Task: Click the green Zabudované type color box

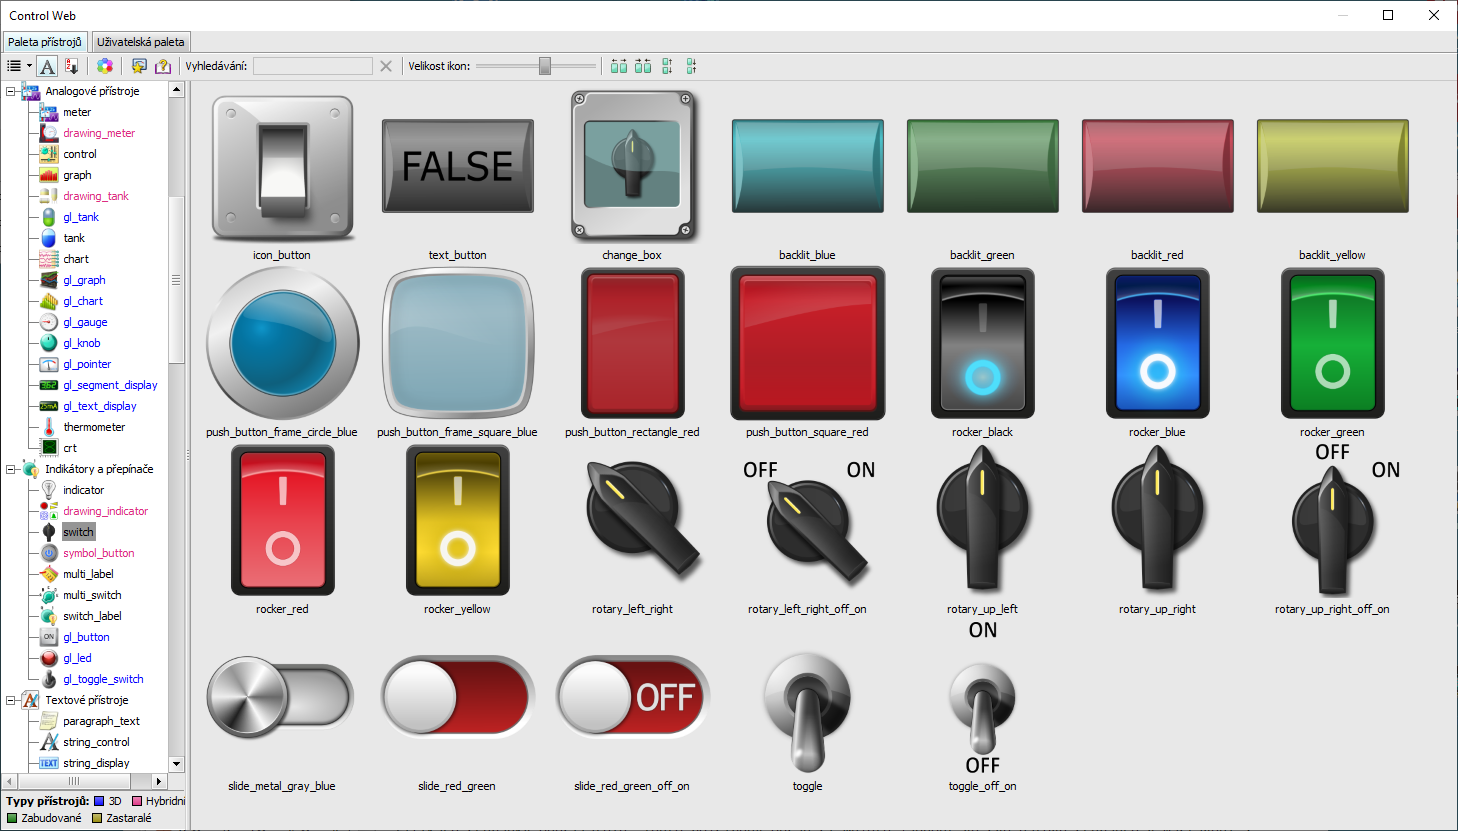Action: (13, 818)
